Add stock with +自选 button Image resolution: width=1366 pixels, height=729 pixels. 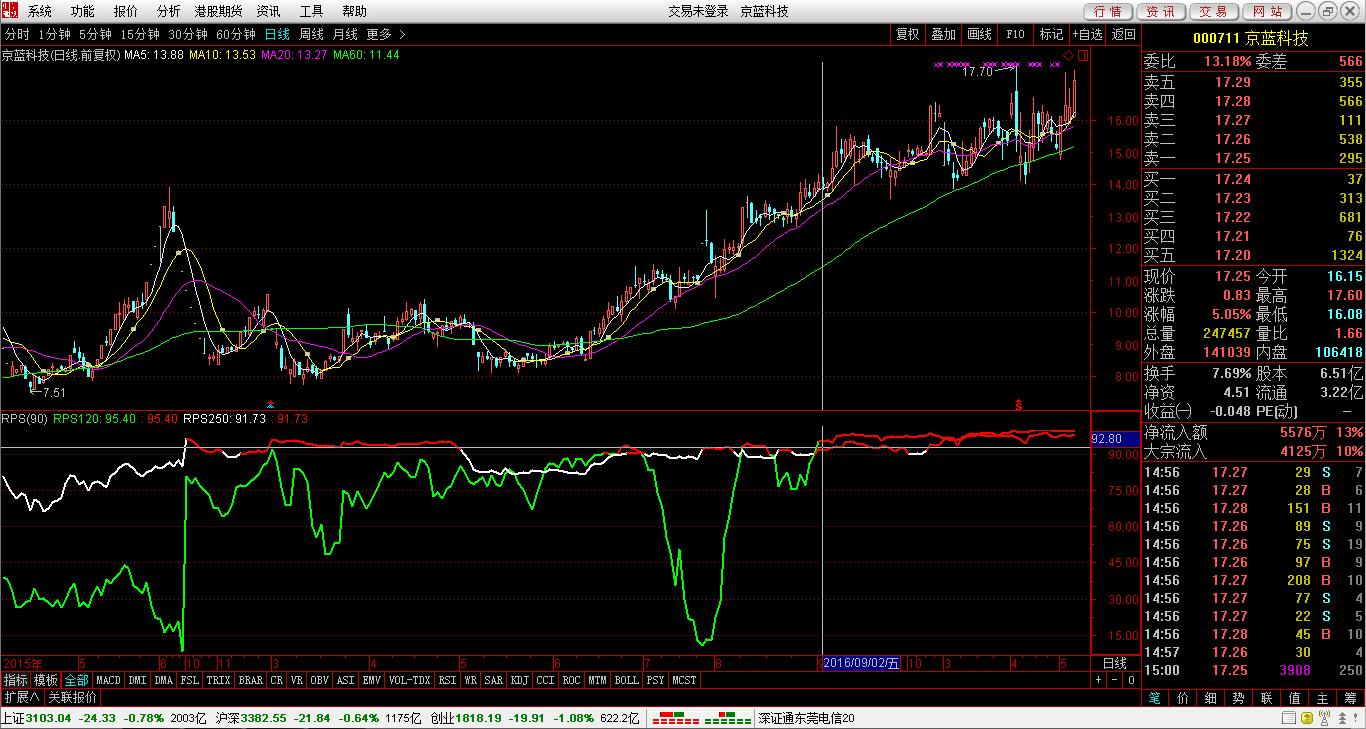(x=1088, y=34)
